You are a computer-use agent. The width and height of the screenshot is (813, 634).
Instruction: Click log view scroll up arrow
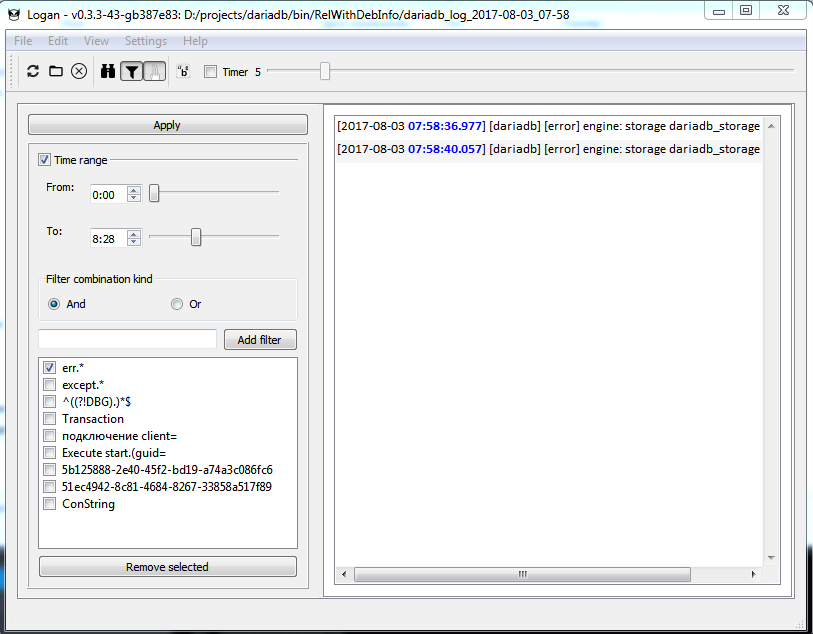coord(771,126)
